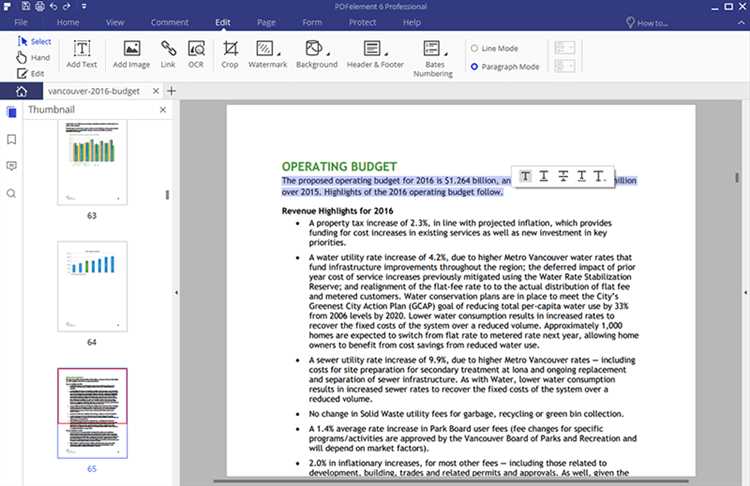Open the comments panel in the sidebar
750x486 pixels.
click(x=11, y=166)
